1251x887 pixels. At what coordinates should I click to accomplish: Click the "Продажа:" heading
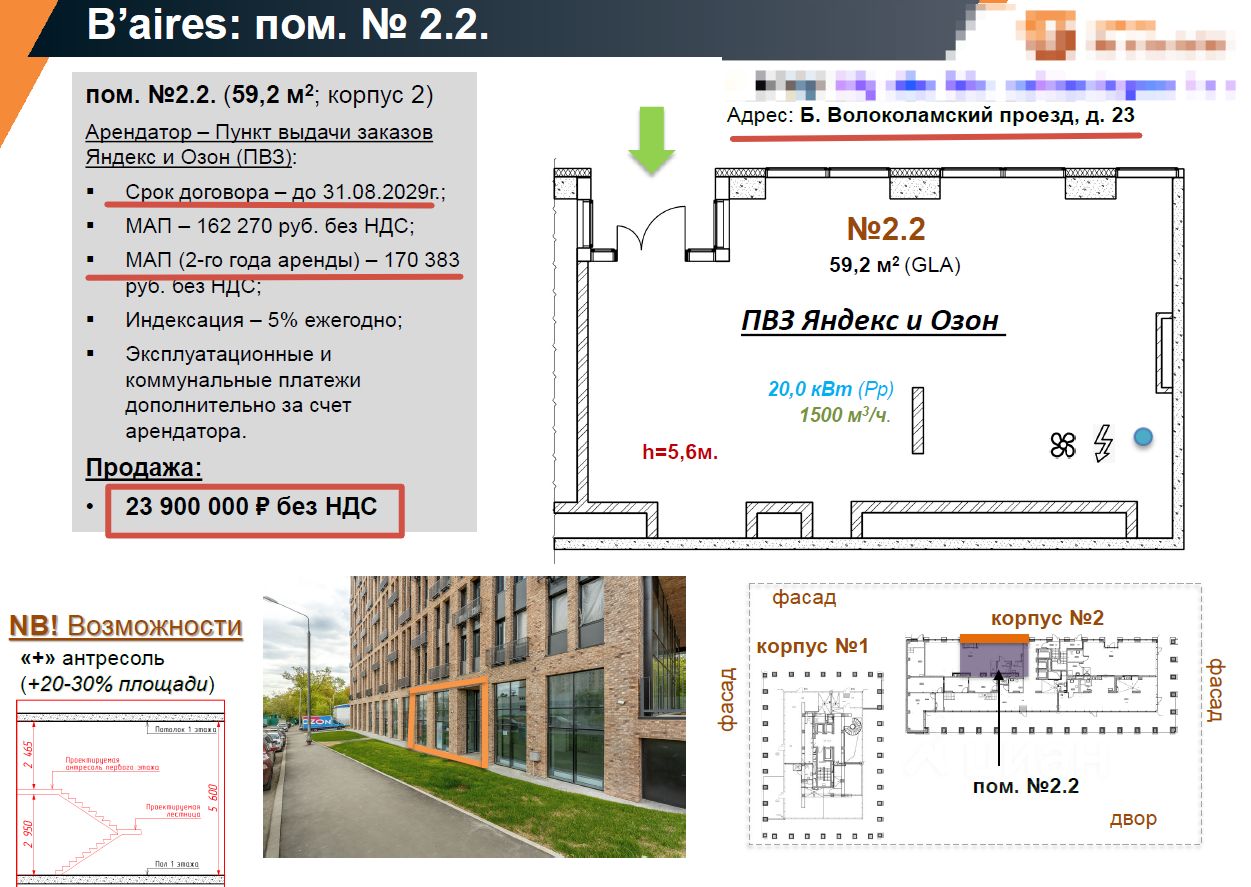coord(144,468)
